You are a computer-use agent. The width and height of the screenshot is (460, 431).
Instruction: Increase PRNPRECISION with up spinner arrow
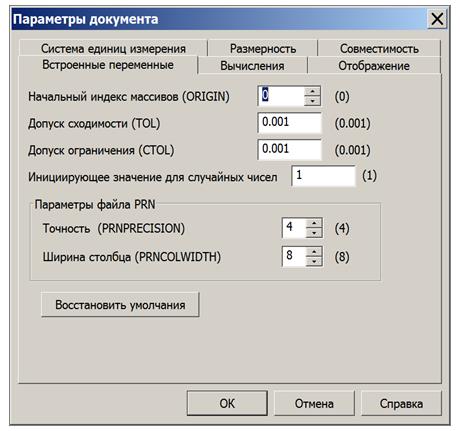[x=314, y=223]
